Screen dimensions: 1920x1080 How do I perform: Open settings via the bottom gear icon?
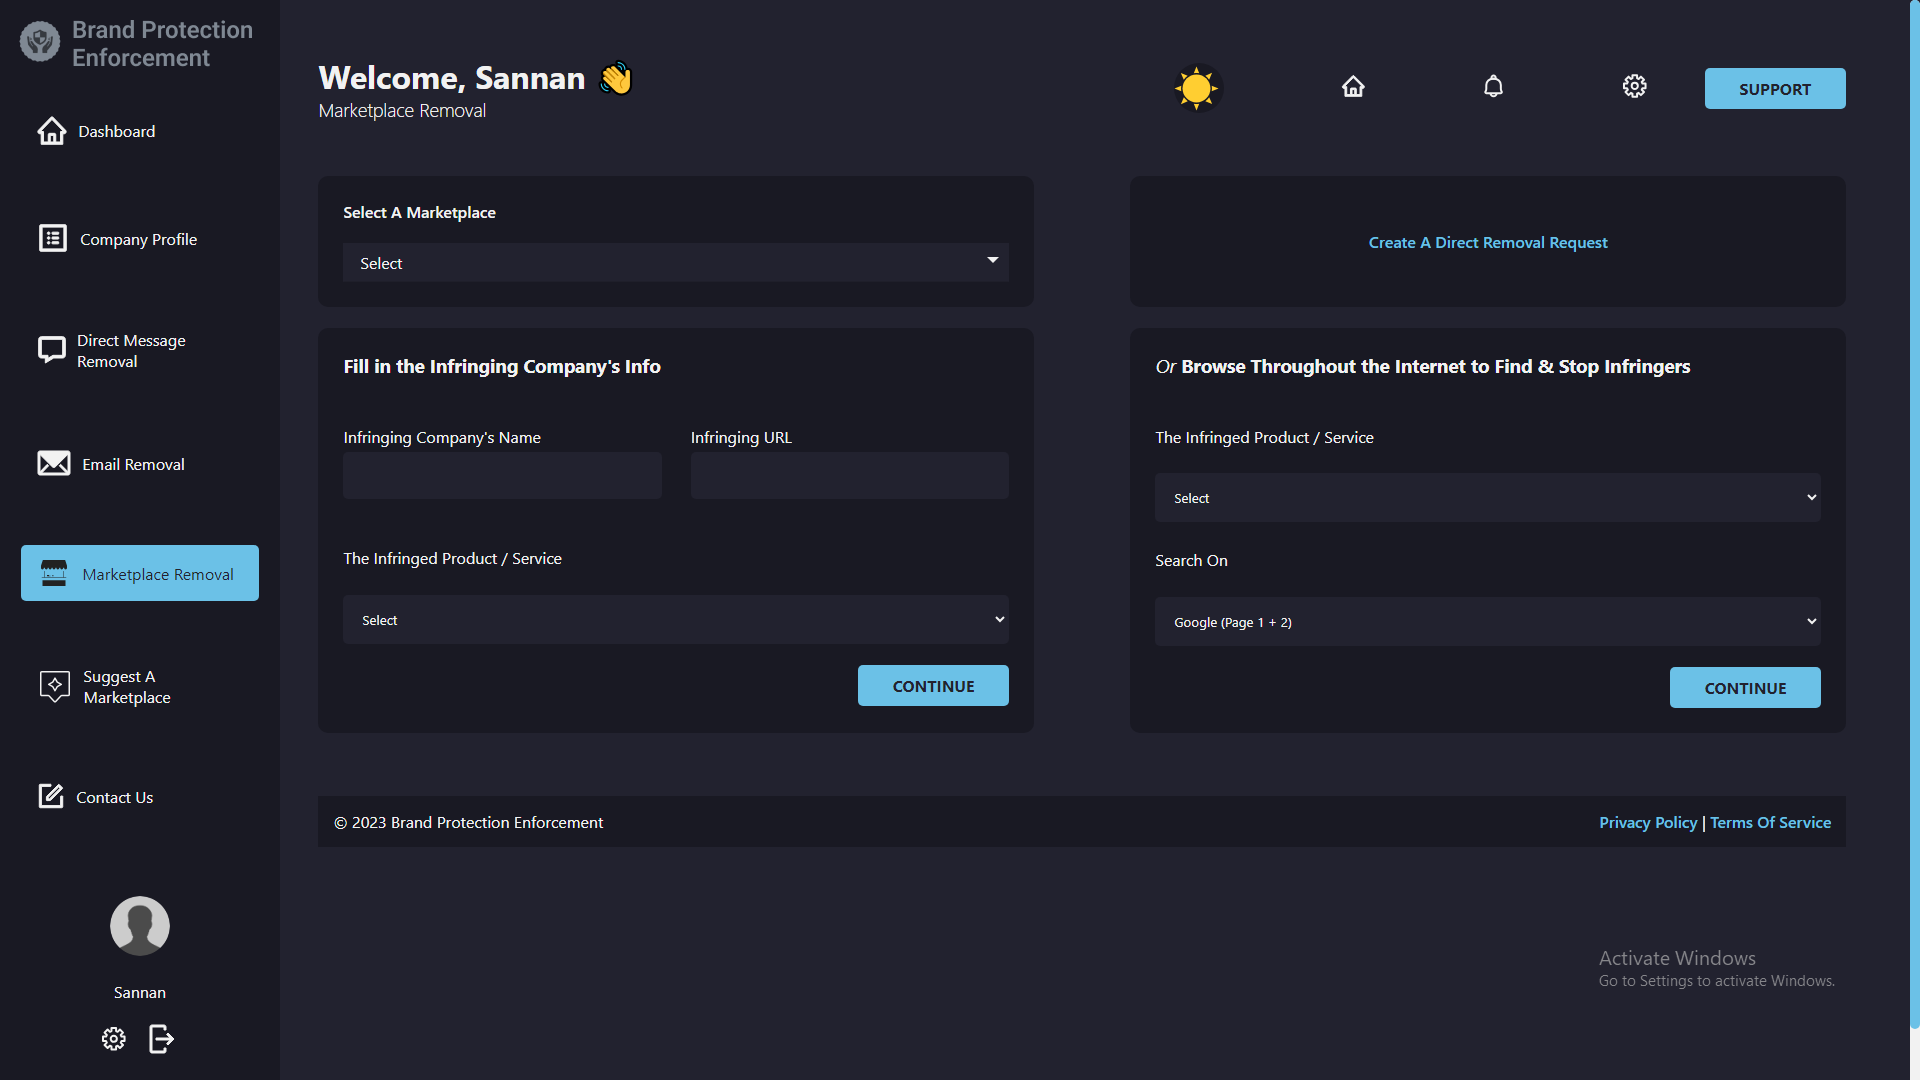(x=113, y=1038)
